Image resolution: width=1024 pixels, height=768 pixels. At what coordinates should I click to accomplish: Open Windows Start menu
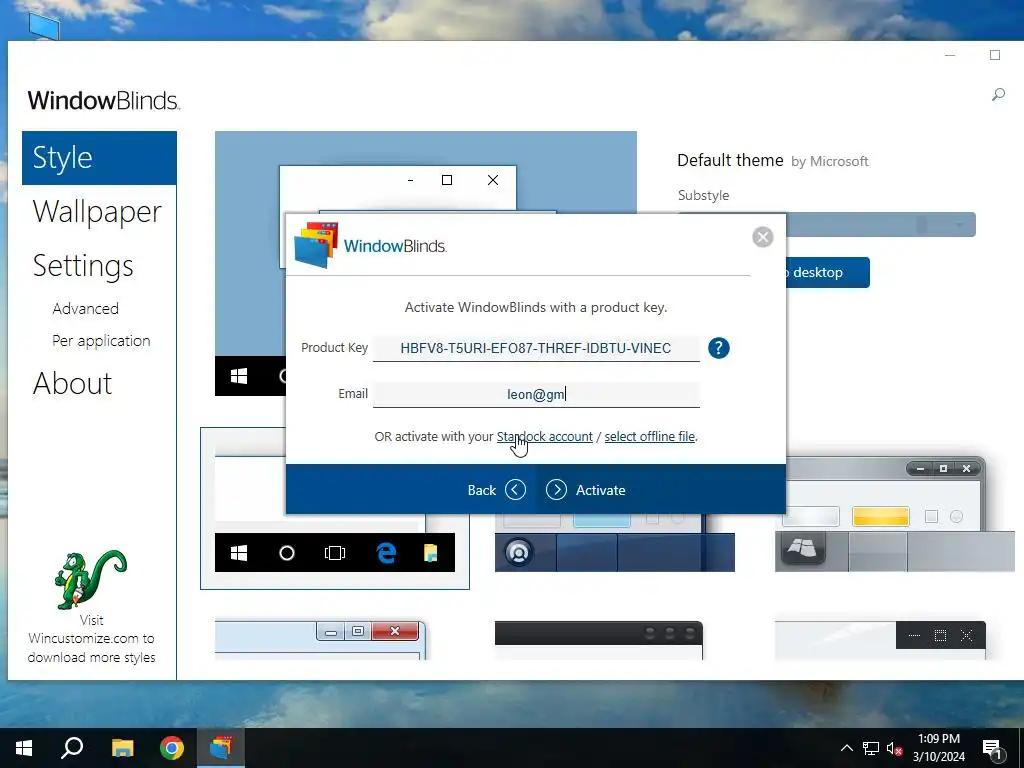tap(24, 748)
